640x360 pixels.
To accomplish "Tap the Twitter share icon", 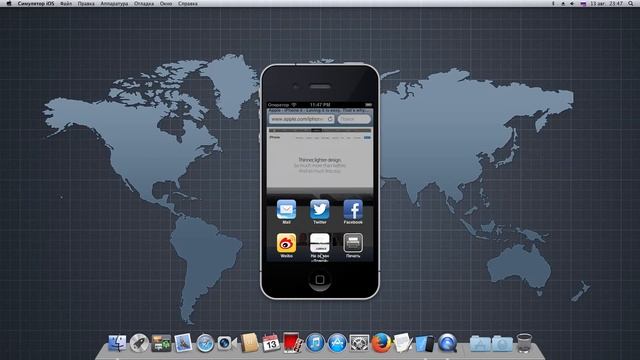I will 320,210.
